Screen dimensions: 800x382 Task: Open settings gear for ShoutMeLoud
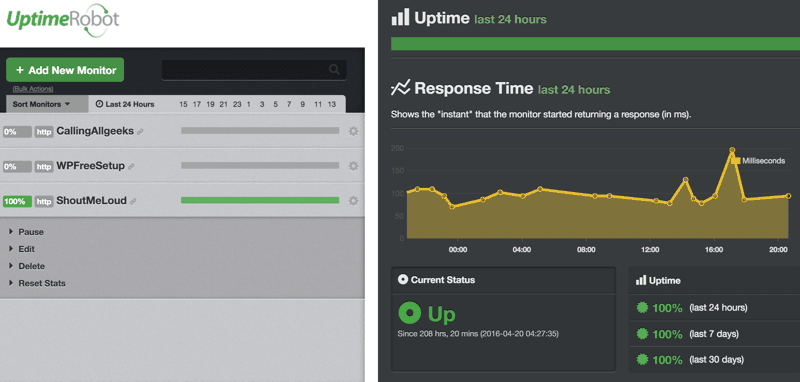(353, 201)
